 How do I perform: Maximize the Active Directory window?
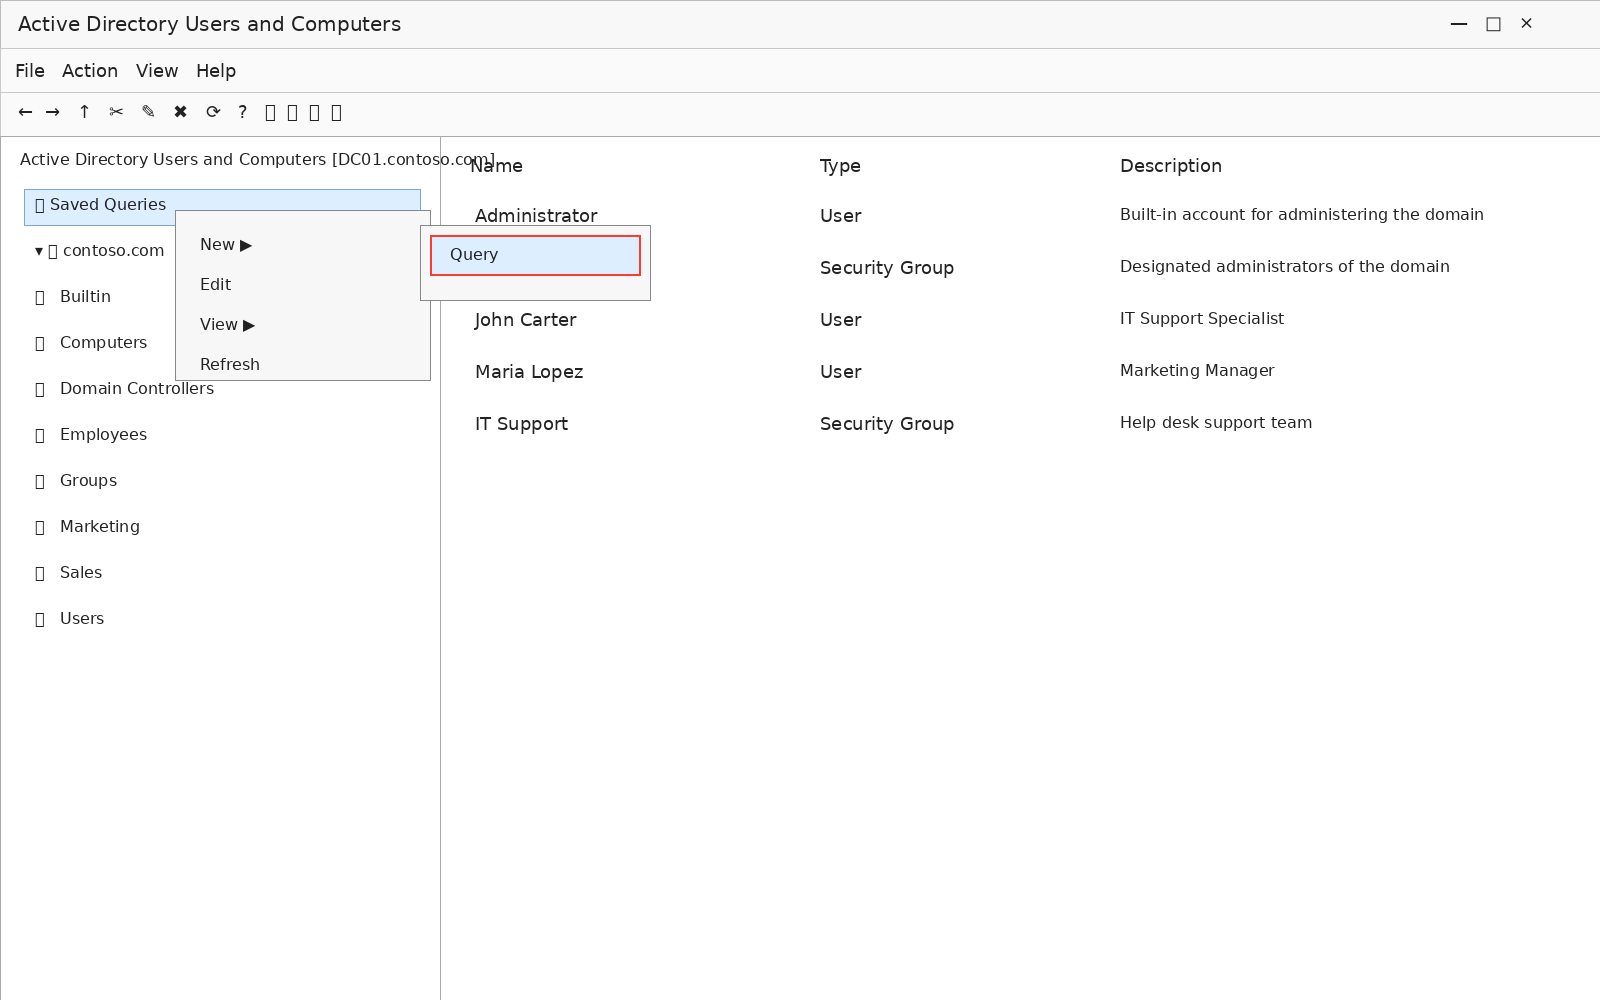(1493, 24)
